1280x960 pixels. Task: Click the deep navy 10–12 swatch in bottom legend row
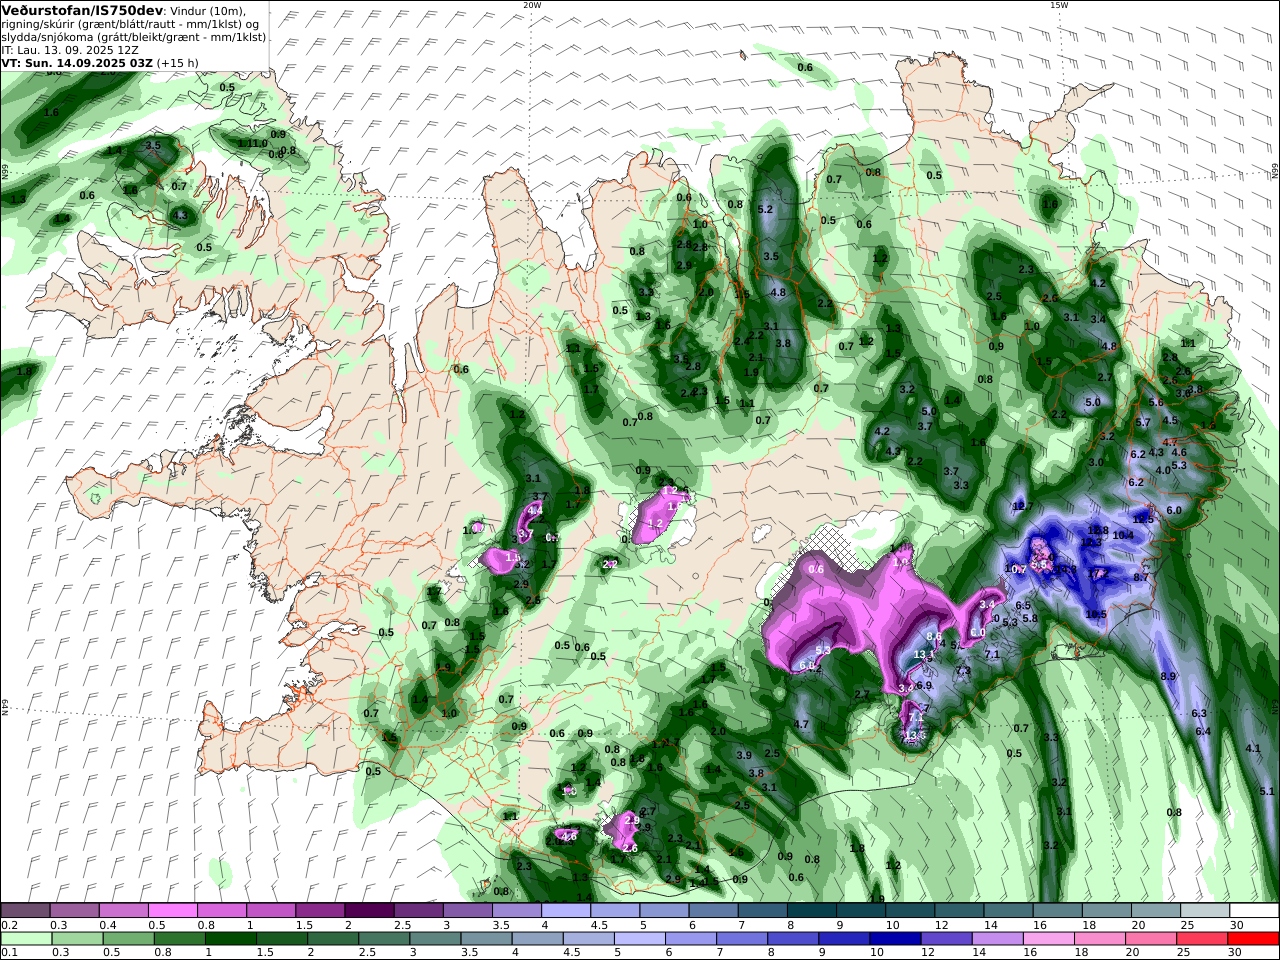click(x=895, y=939)
